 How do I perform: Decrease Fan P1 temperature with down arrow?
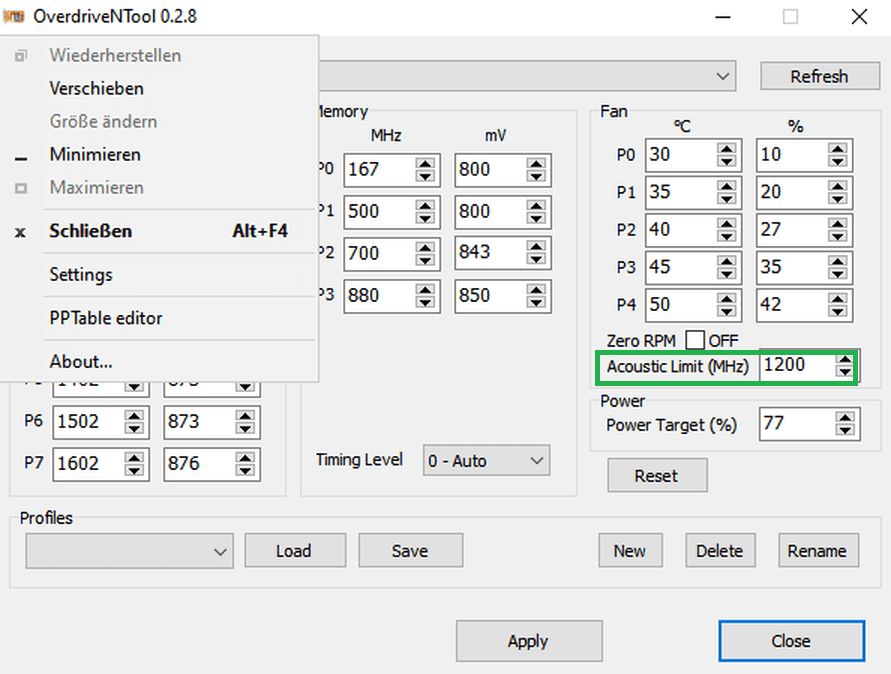[726, 199]
